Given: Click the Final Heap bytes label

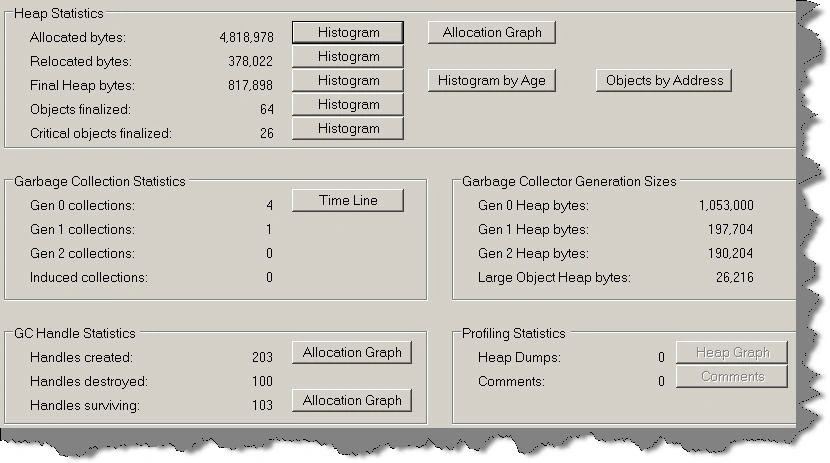Looking at the screenshot, I should coord(82,85).
